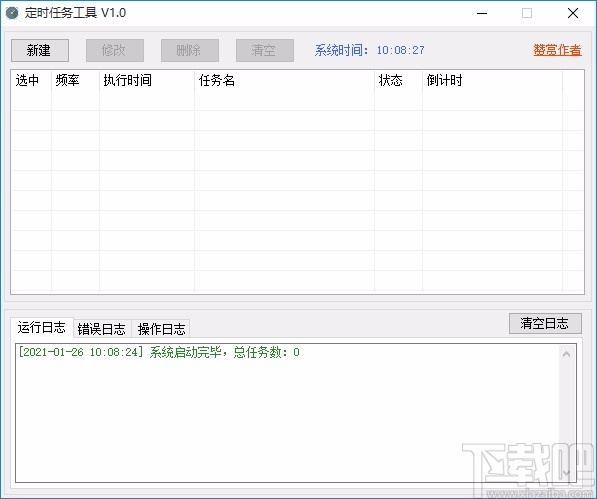The height and width of the screenshot is (499, 597).
Task: Click the 修改 button
Action: pos(115,50)
